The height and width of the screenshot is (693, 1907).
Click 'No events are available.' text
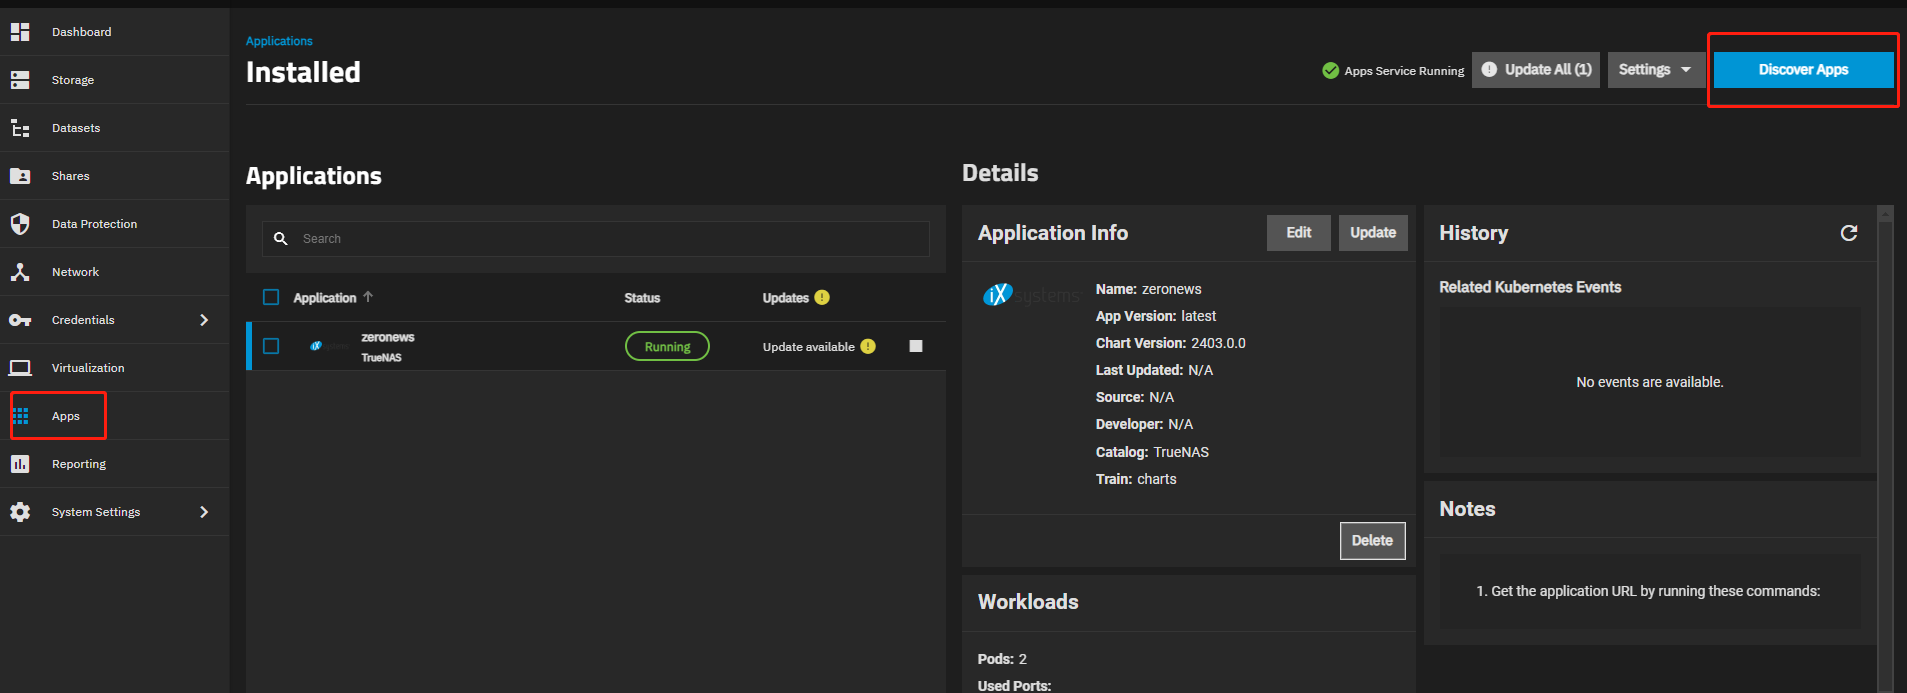pyautogui.click(x=1650, y=382)
